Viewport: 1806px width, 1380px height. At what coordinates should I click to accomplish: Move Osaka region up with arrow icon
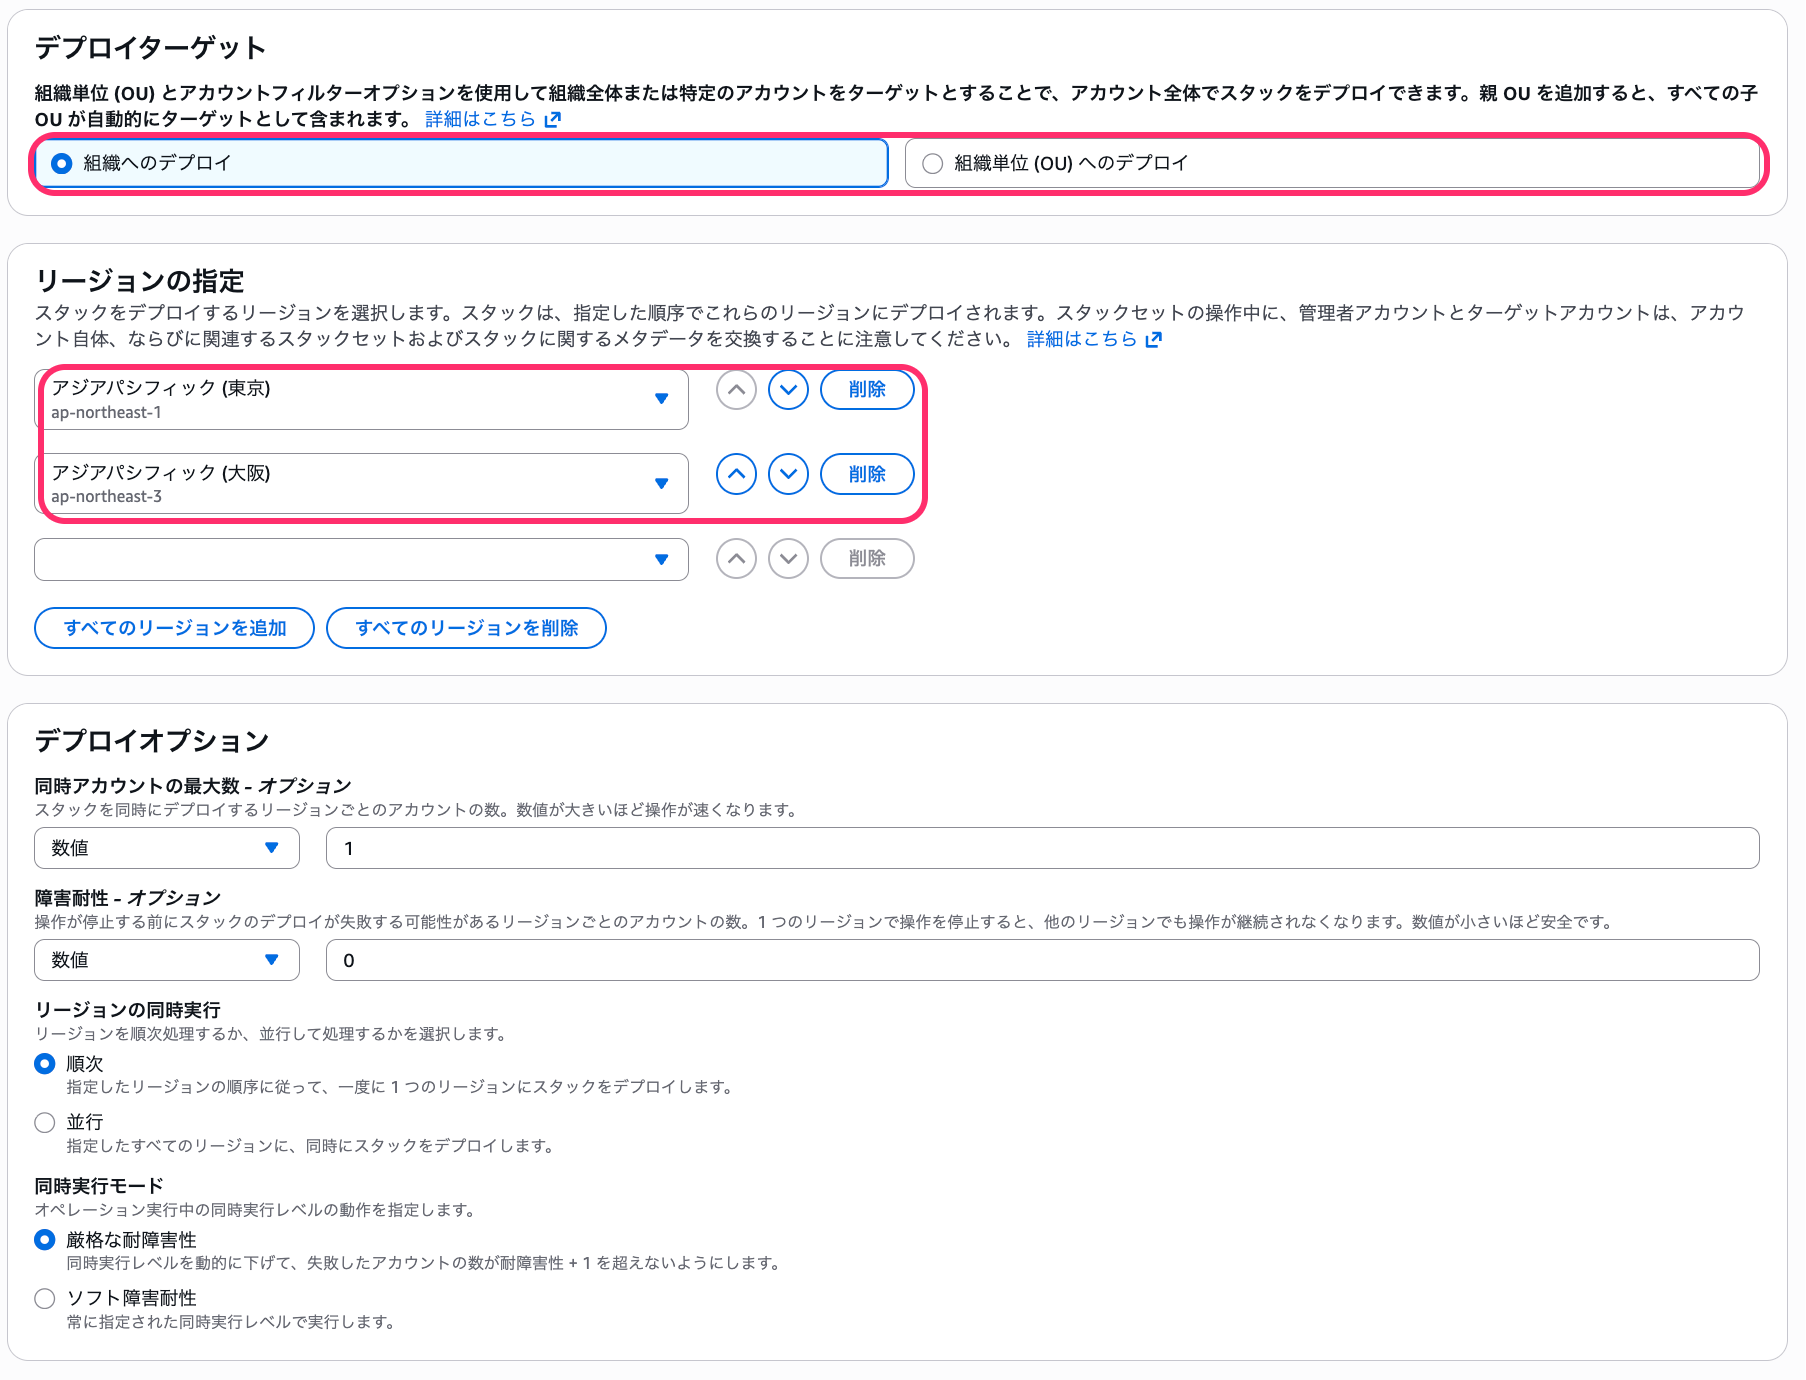click(x=736, y=474)
